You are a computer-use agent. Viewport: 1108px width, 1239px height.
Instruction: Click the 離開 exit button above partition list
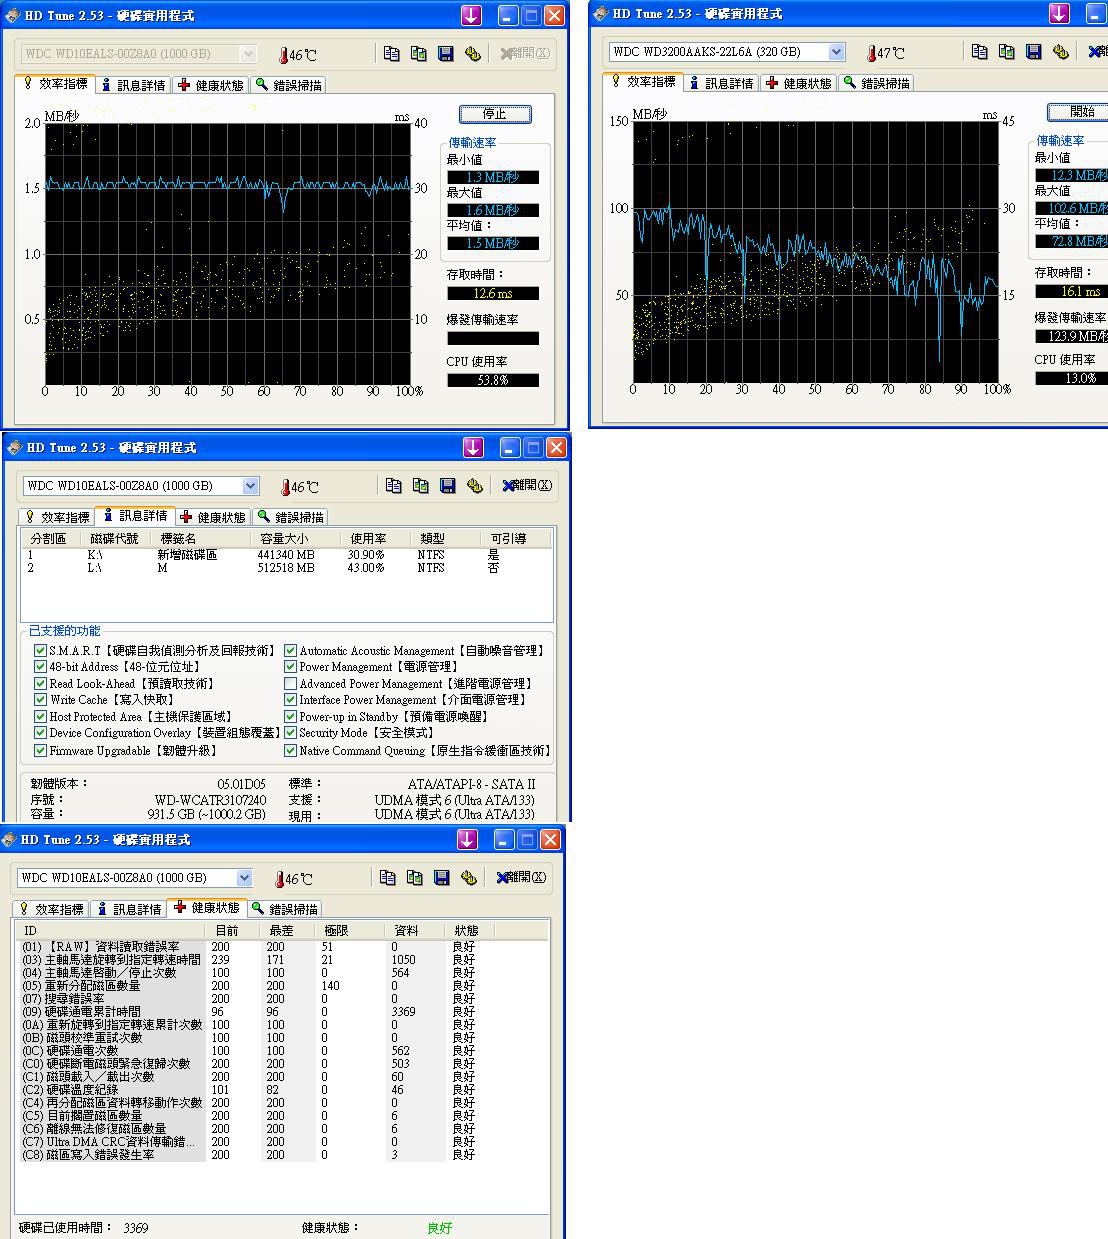click(x=527, y=486)
